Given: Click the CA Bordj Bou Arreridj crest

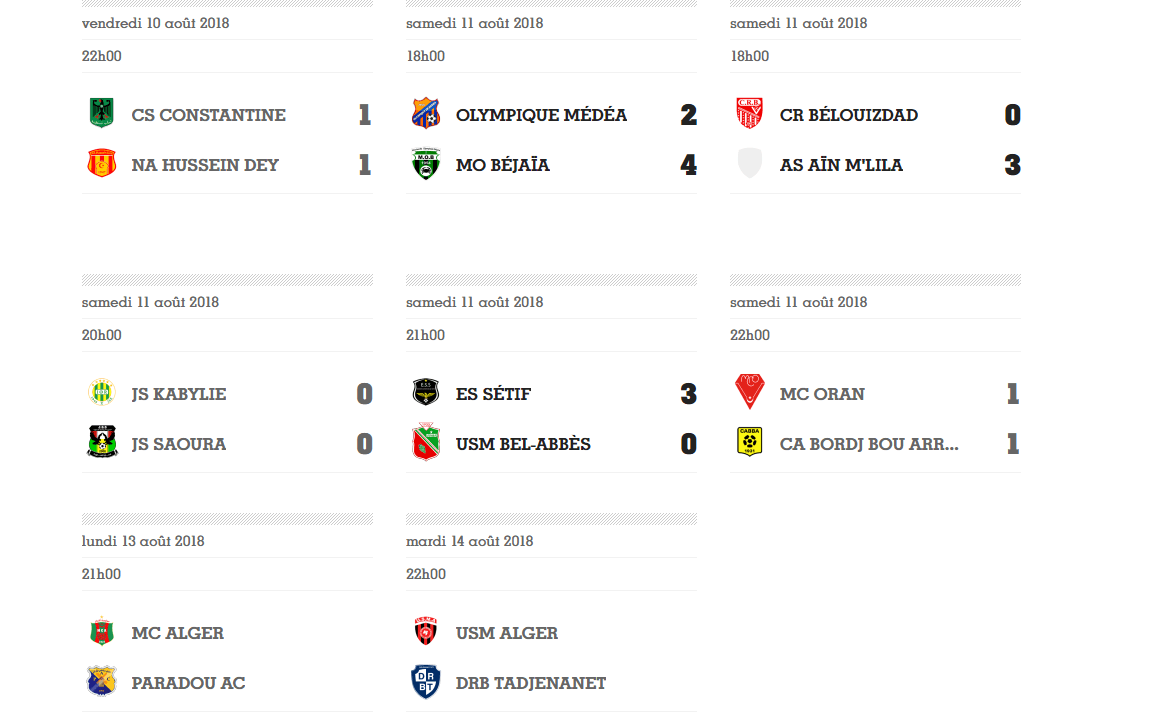Looking at the screenshot, I should [x=749, y=443].
